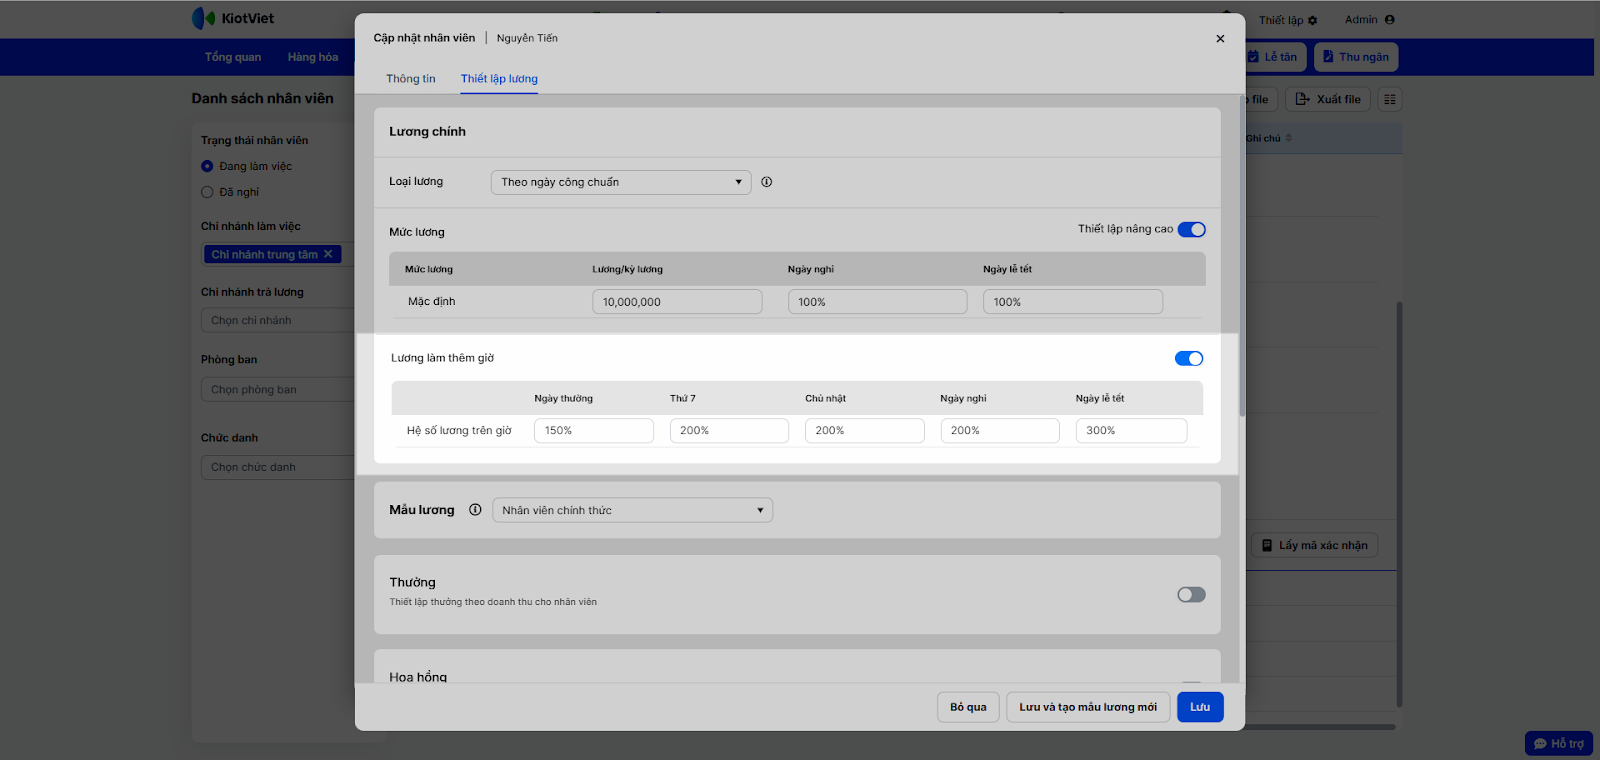Select the Đã nghỉ radio button
The width and height of the screenshot is (1600, 760).
tap(207, 192)
